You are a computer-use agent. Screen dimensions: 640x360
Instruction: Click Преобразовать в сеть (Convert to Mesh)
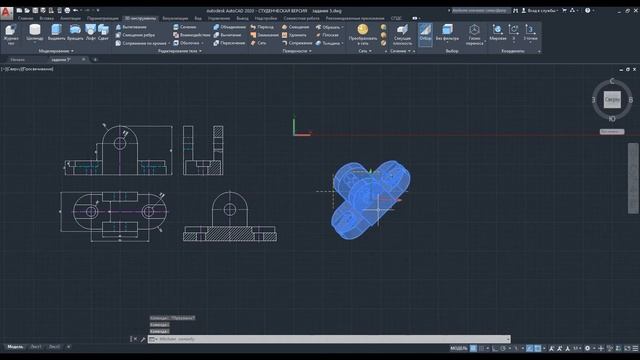(362, 34)
